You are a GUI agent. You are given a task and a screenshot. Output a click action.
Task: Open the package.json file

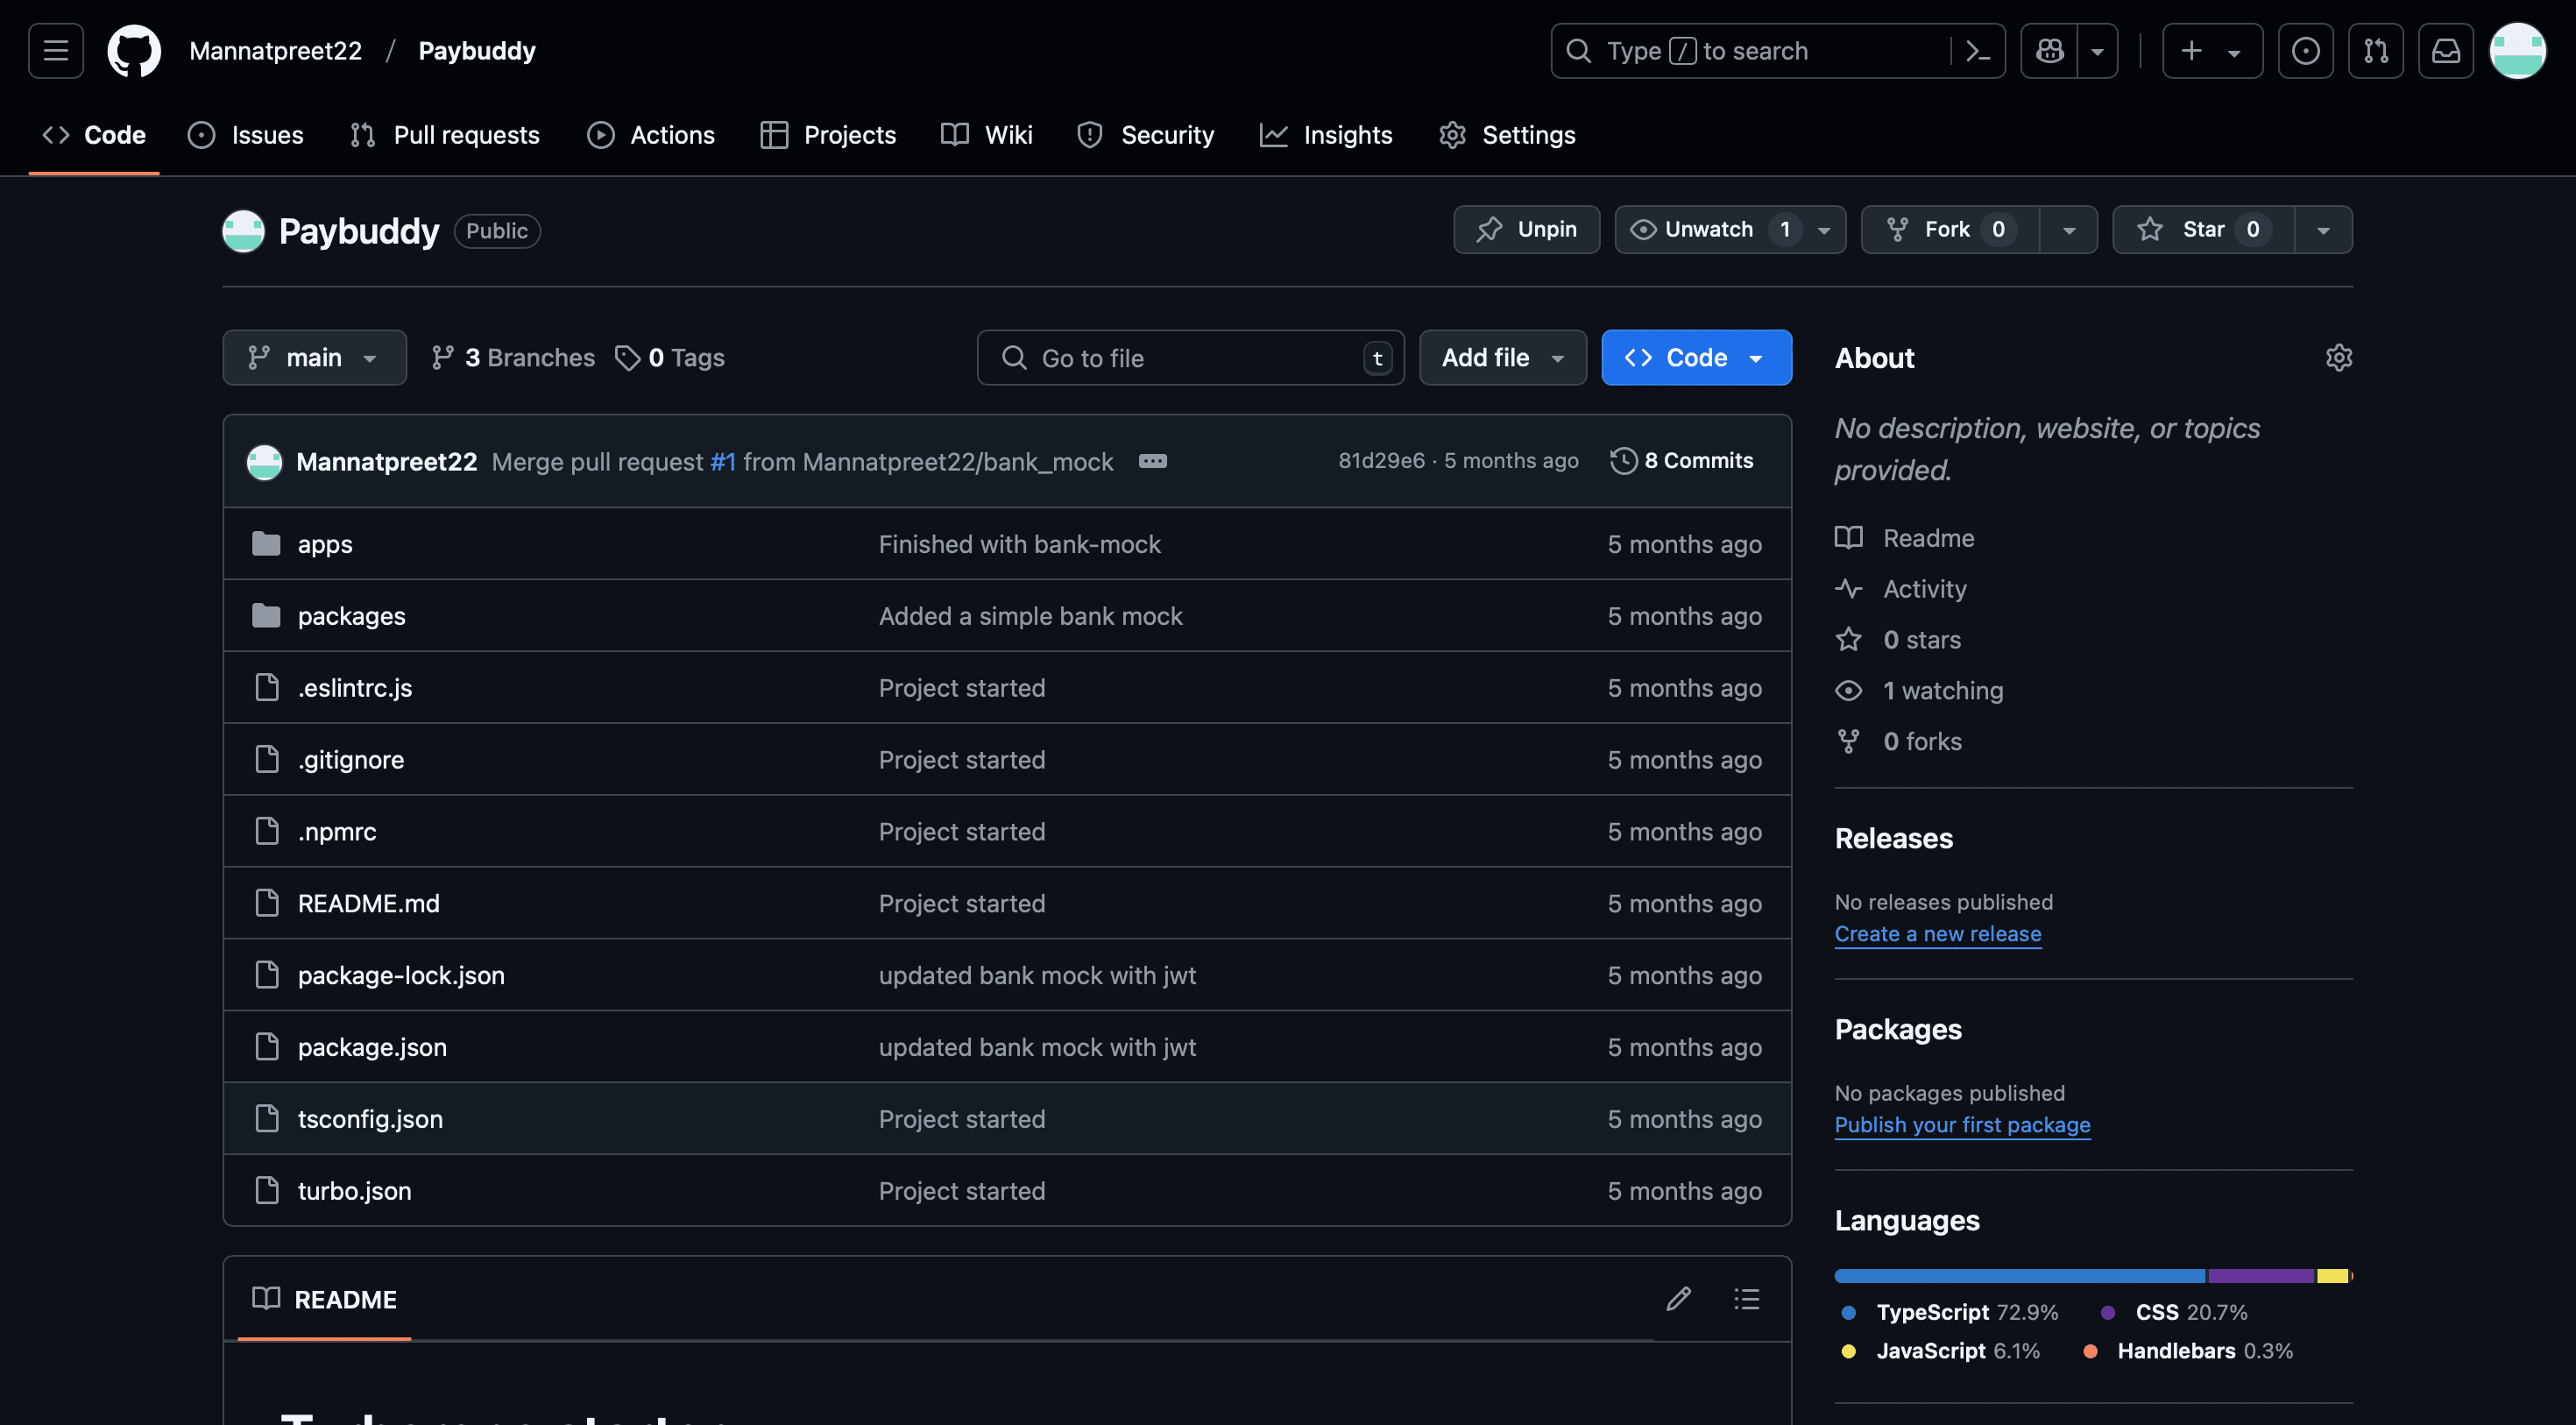372,1048
